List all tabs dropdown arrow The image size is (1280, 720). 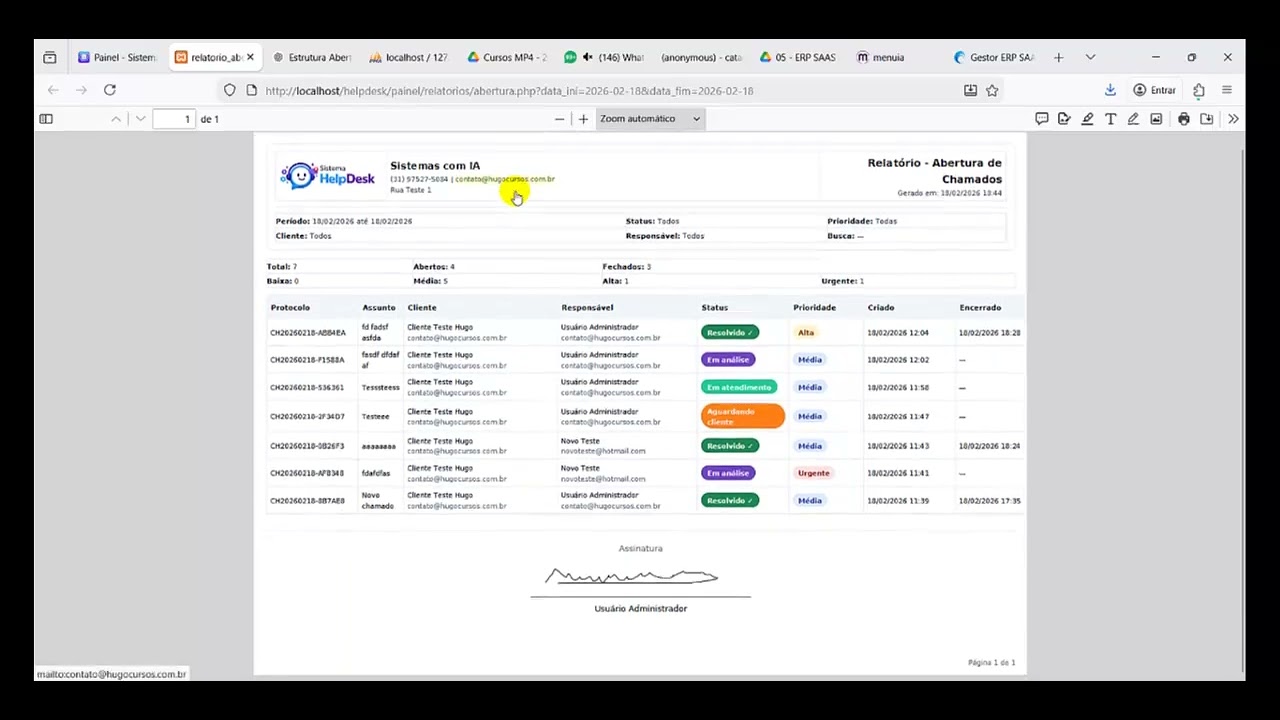tap(1090, 57)
